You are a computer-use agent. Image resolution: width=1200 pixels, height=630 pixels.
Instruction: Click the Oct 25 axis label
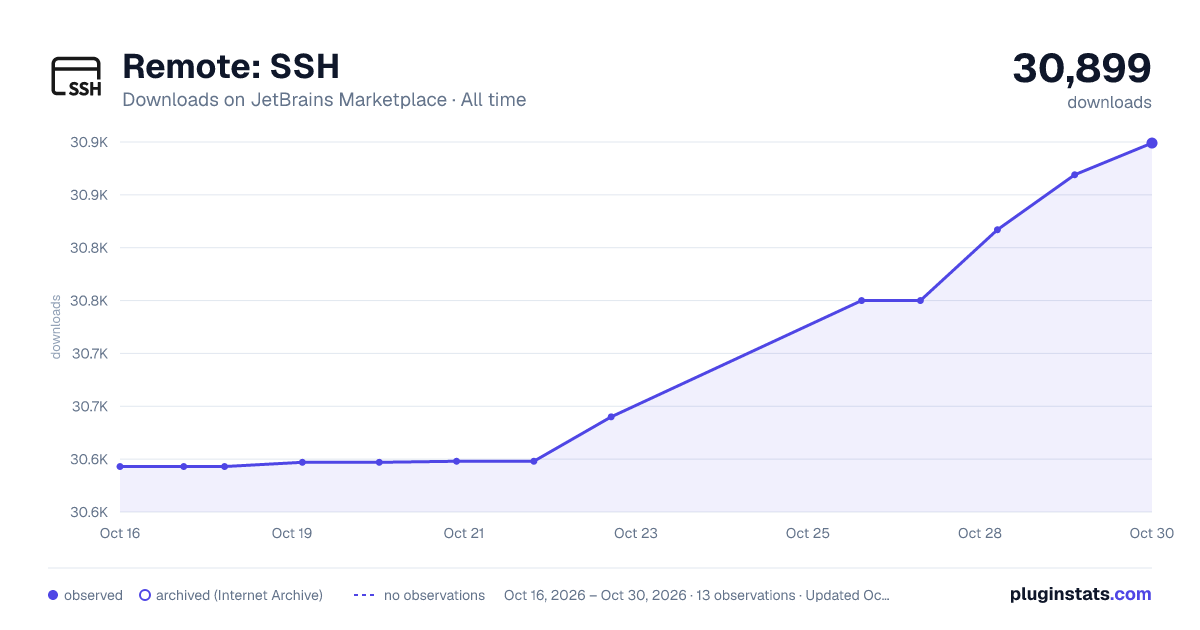pyautogui.click(x=808, y=533)
